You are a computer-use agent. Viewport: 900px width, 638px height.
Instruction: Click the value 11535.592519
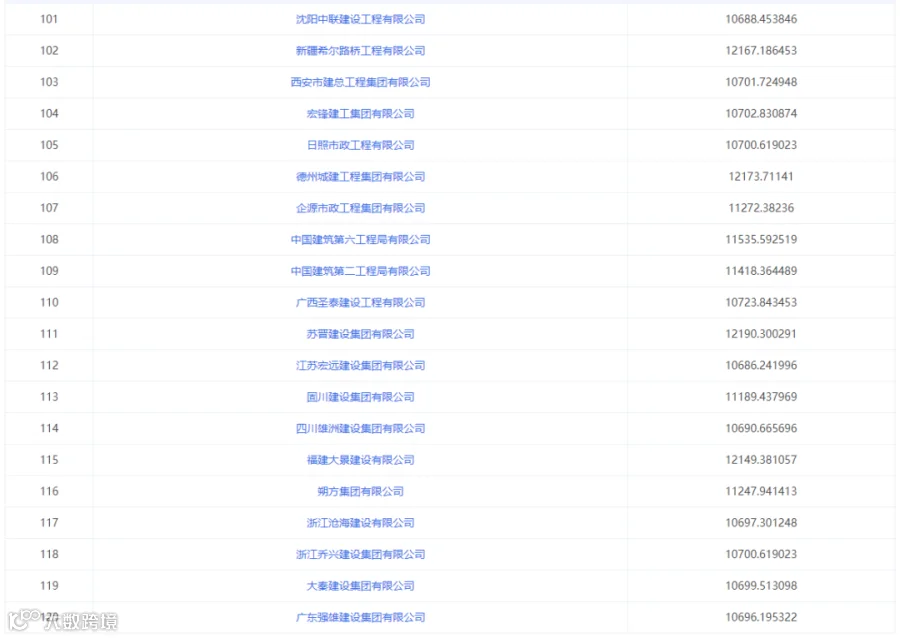pyautogui.click(x=761, y=240)
